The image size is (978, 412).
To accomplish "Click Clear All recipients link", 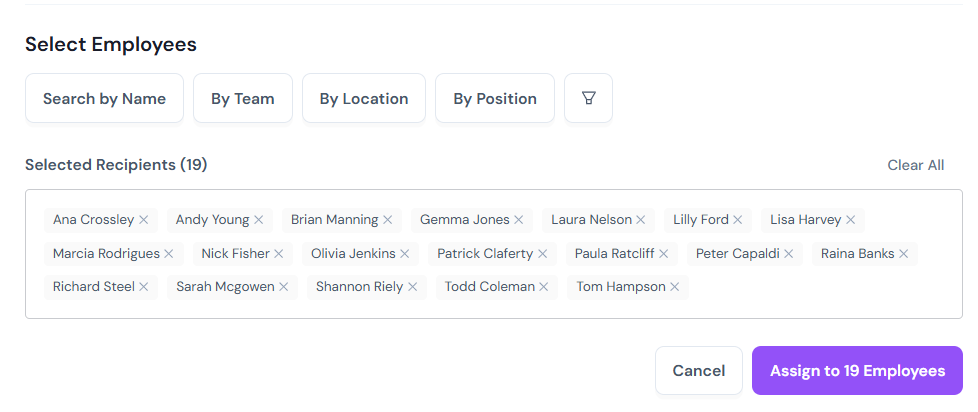I will [916, 165].
